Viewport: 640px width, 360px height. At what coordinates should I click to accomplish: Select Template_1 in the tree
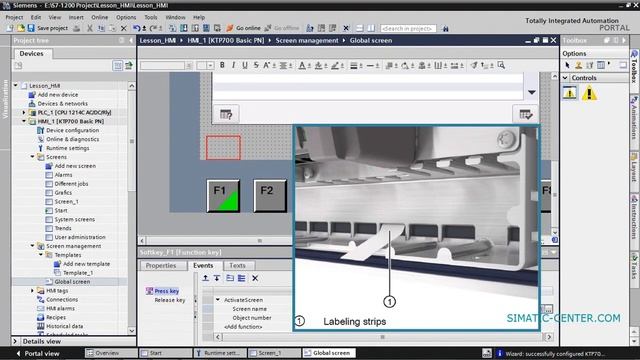click(x=73, y=273)
